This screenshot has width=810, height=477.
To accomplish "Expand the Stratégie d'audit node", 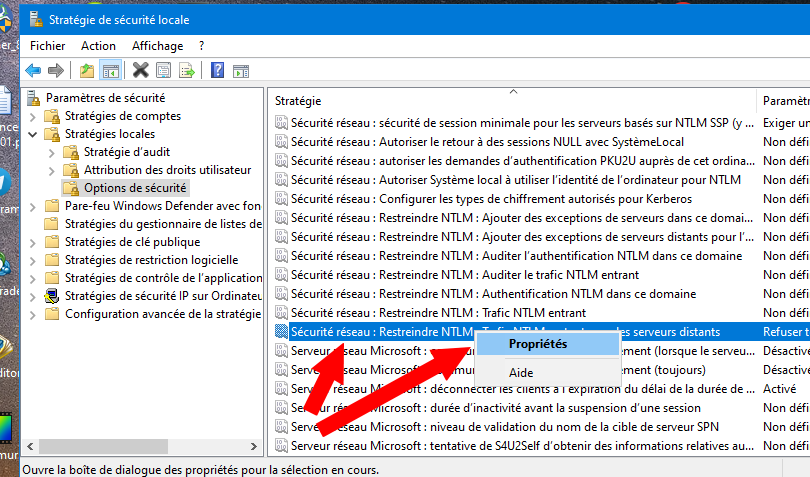I will [51, 153].
